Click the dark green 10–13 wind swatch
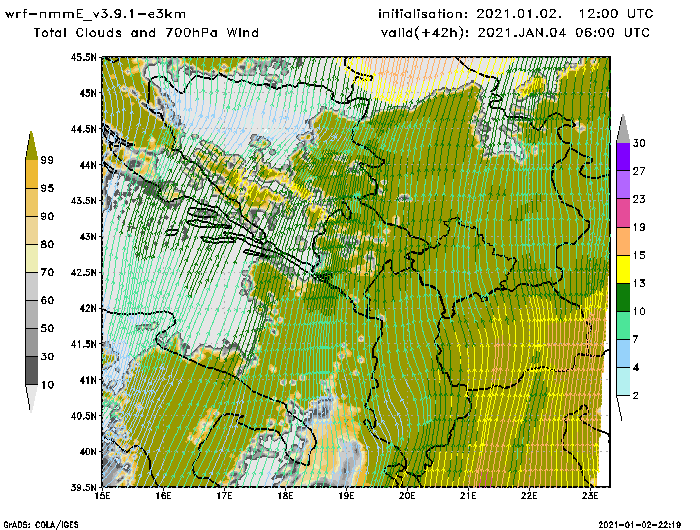 point(623,297)
